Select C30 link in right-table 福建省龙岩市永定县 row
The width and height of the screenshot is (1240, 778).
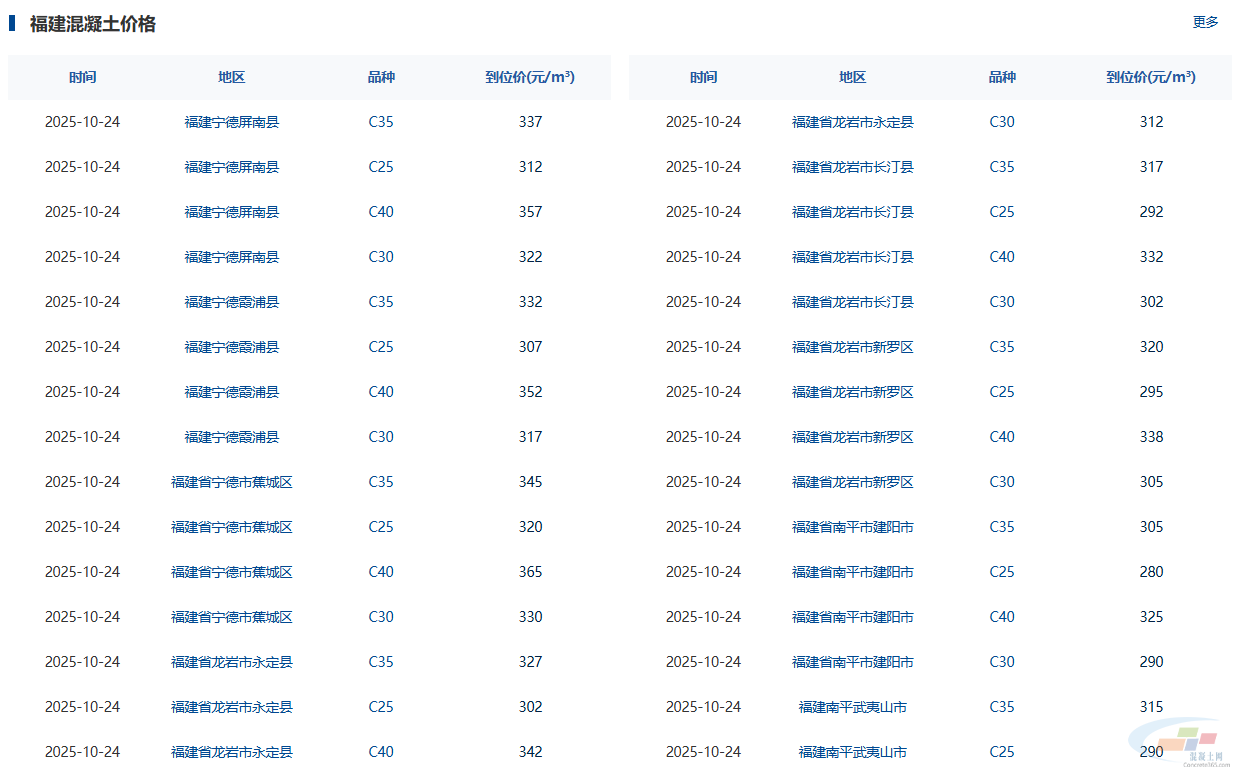point(1002,122)
